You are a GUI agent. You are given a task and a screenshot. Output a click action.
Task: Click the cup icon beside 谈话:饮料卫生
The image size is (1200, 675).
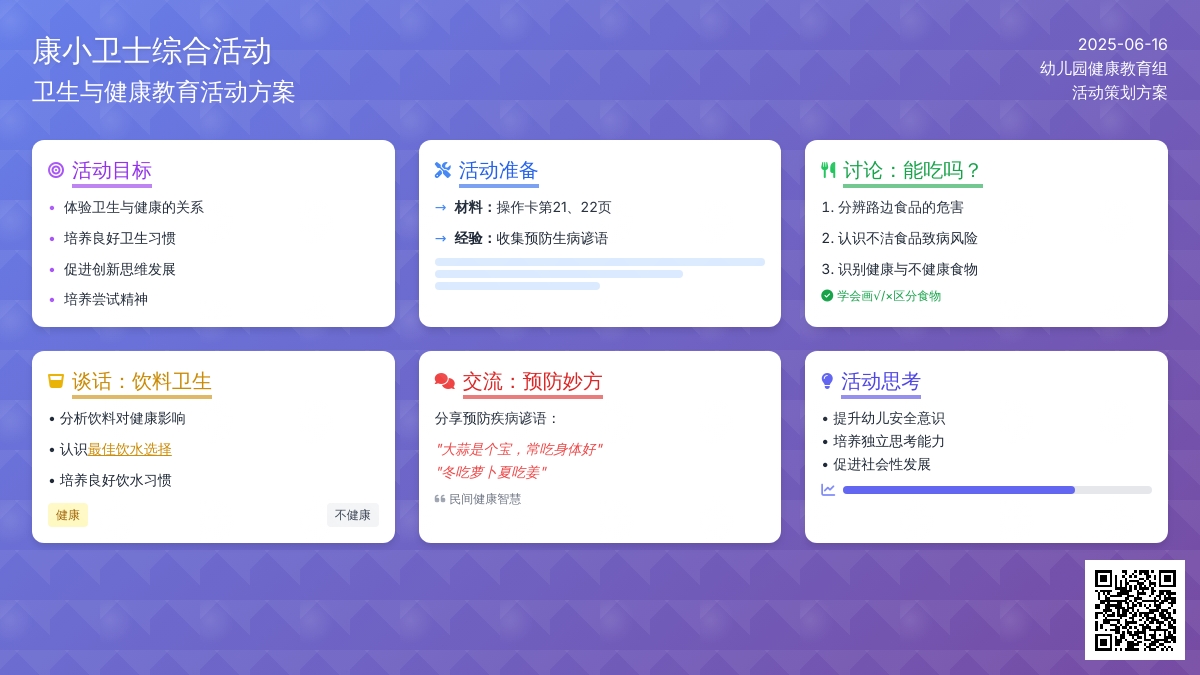tap(56, 381)
